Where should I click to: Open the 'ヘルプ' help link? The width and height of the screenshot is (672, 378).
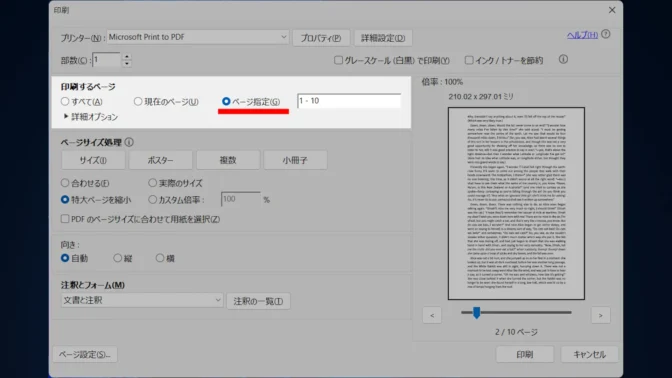pyautogui.click(x=582, y=35)
